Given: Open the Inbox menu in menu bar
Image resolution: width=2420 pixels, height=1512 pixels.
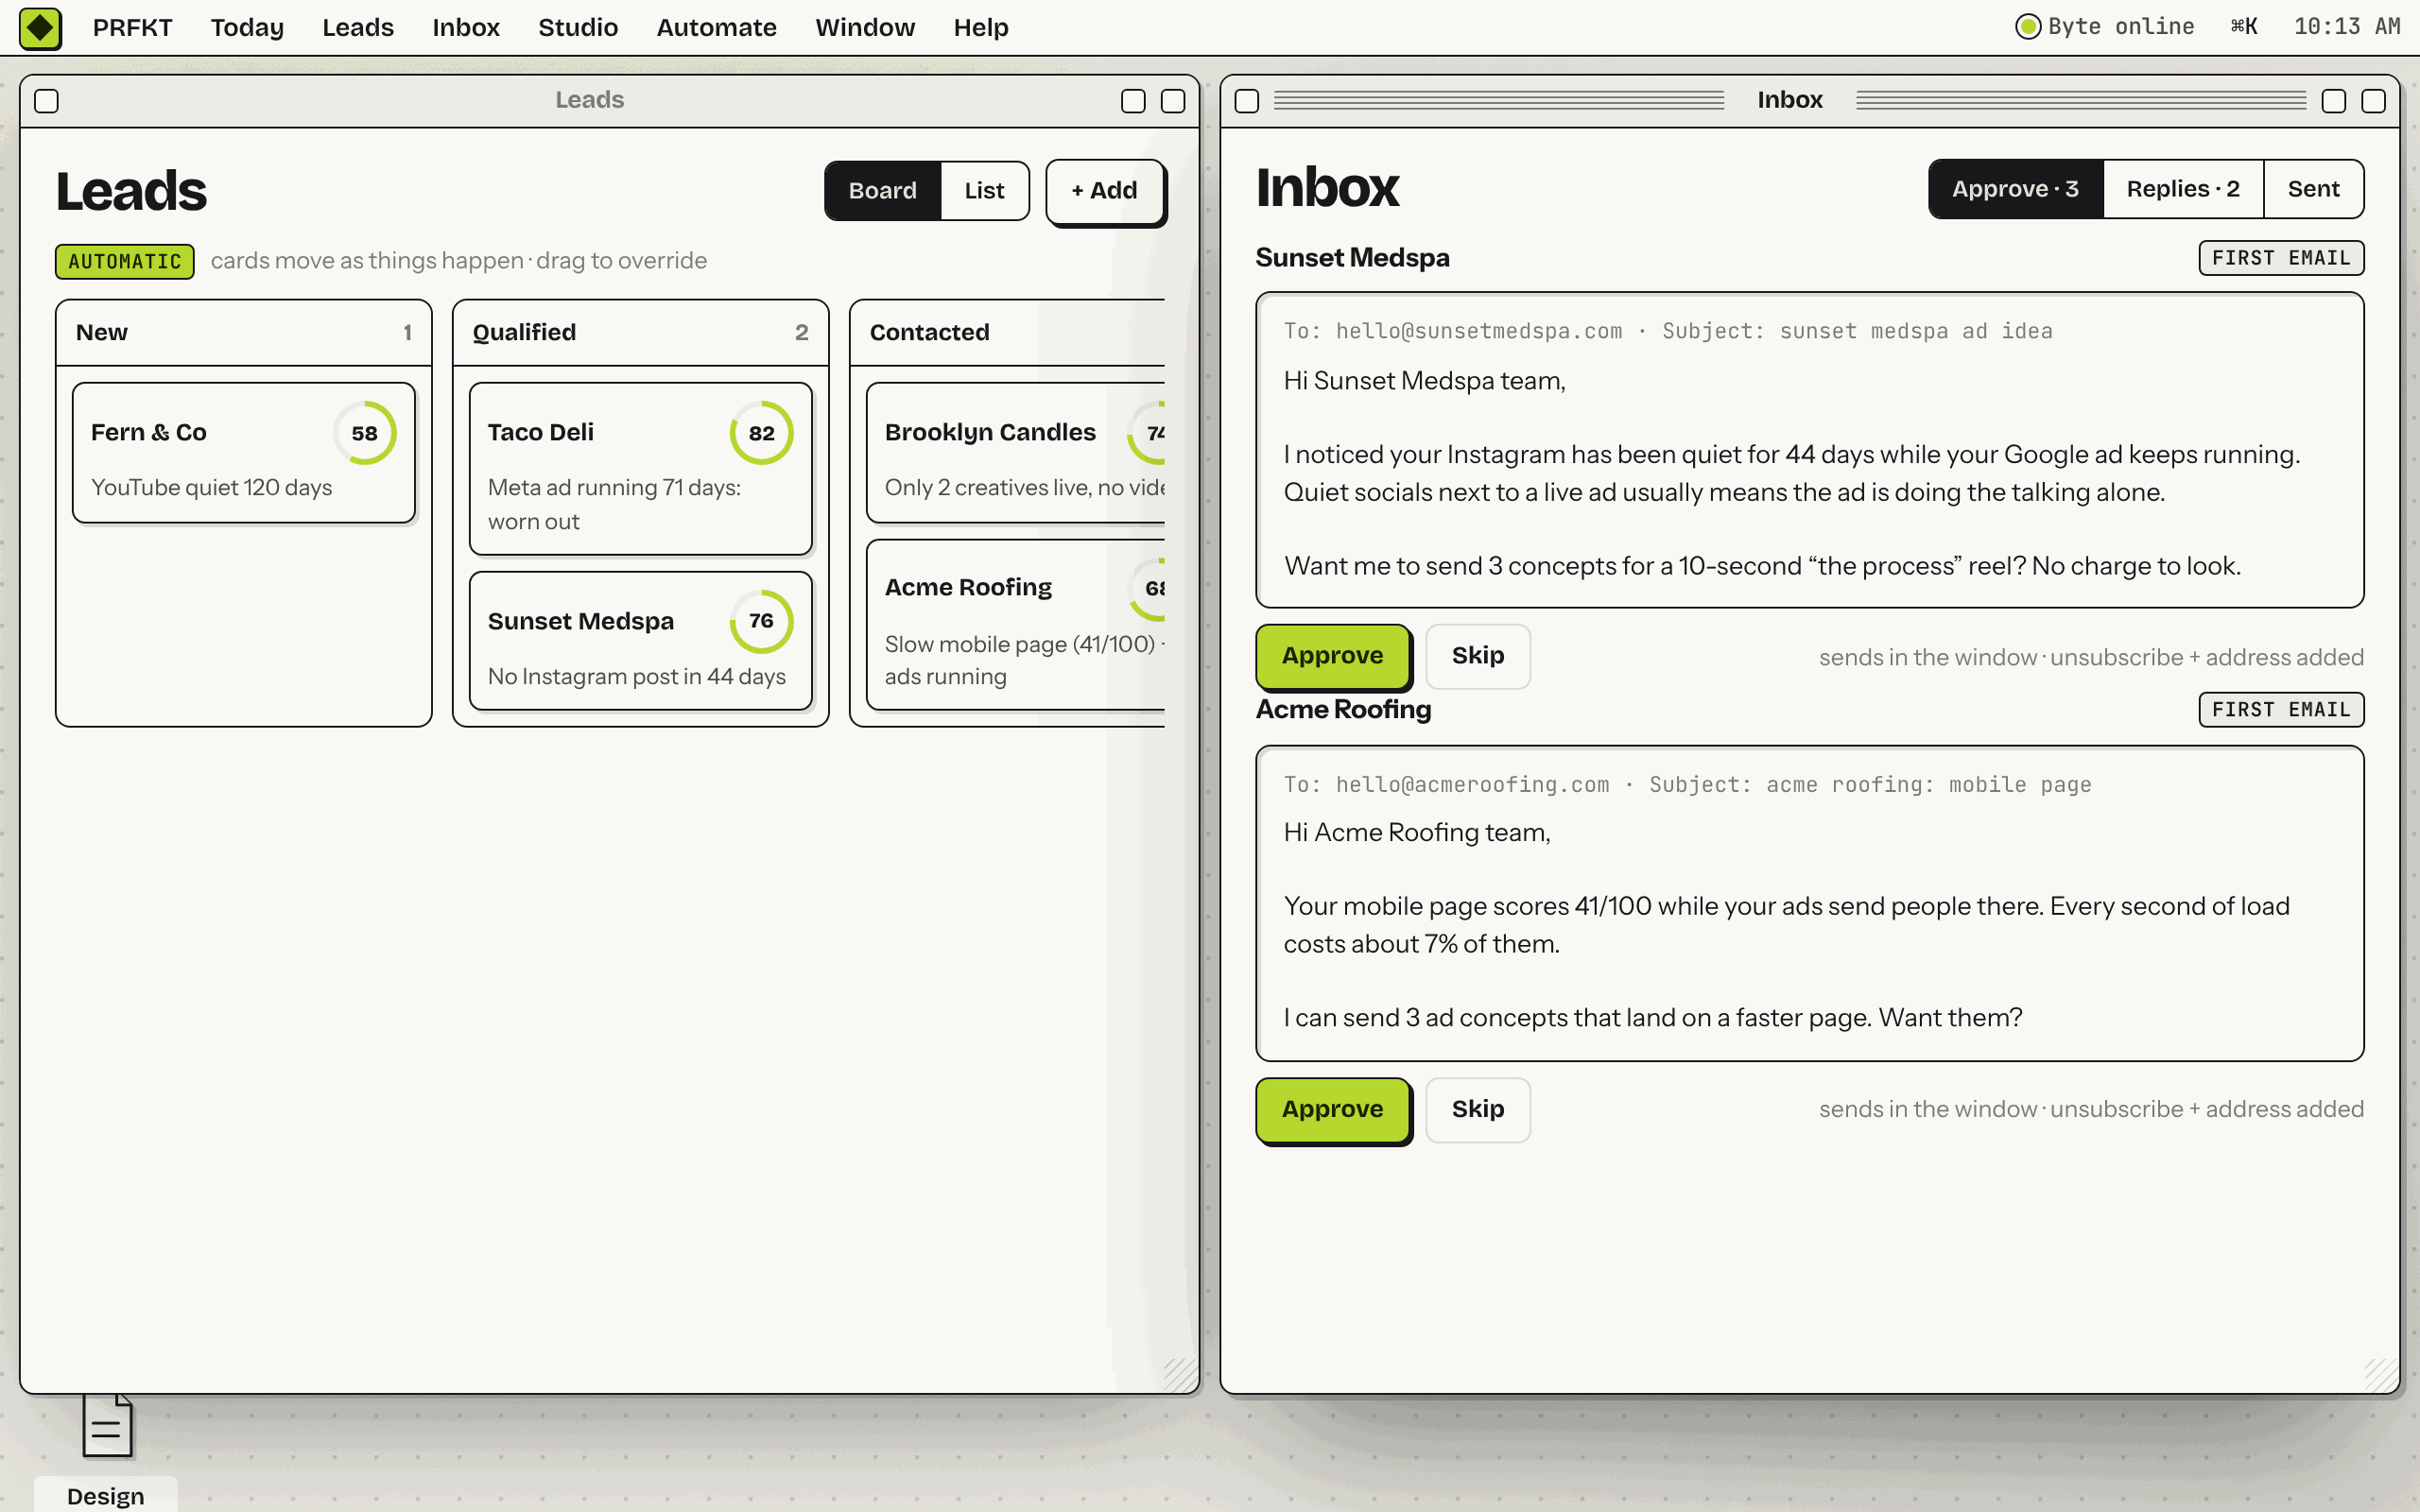Looking at the screenshot, I should (x=466, y=27).
